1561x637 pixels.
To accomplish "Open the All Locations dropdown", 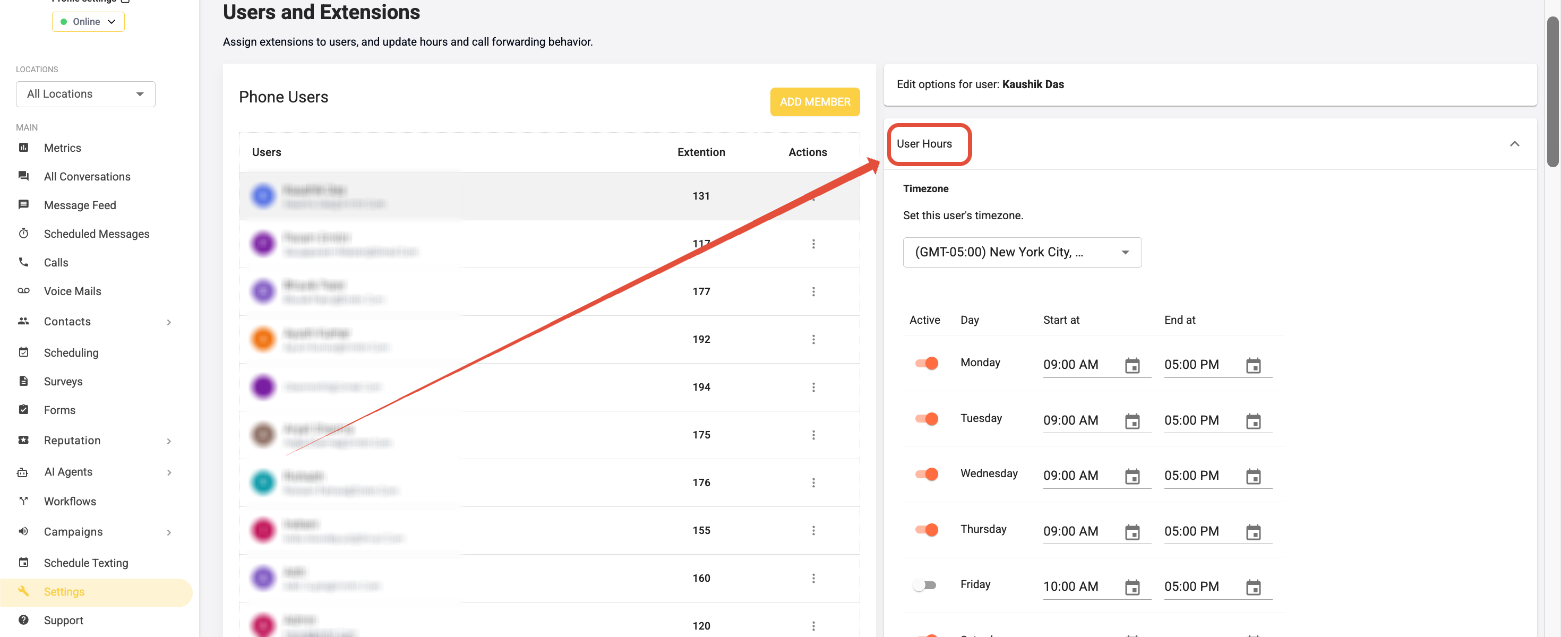I will [x=86, y=94].
